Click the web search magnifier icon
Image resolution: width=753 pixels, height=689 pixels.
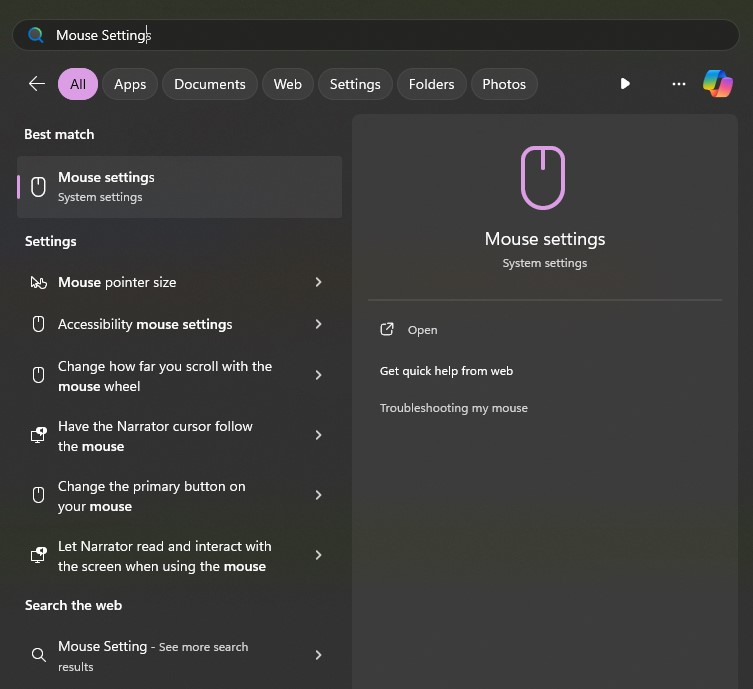[x=38, y=655]
